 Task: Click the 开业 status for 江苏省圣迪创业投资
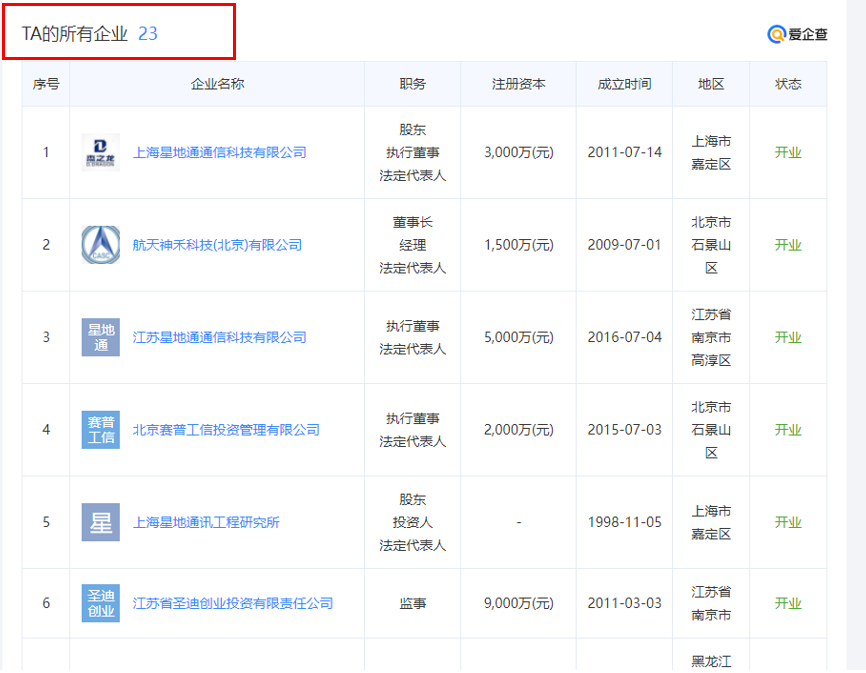pyautogui.click(x=788, y=603)
